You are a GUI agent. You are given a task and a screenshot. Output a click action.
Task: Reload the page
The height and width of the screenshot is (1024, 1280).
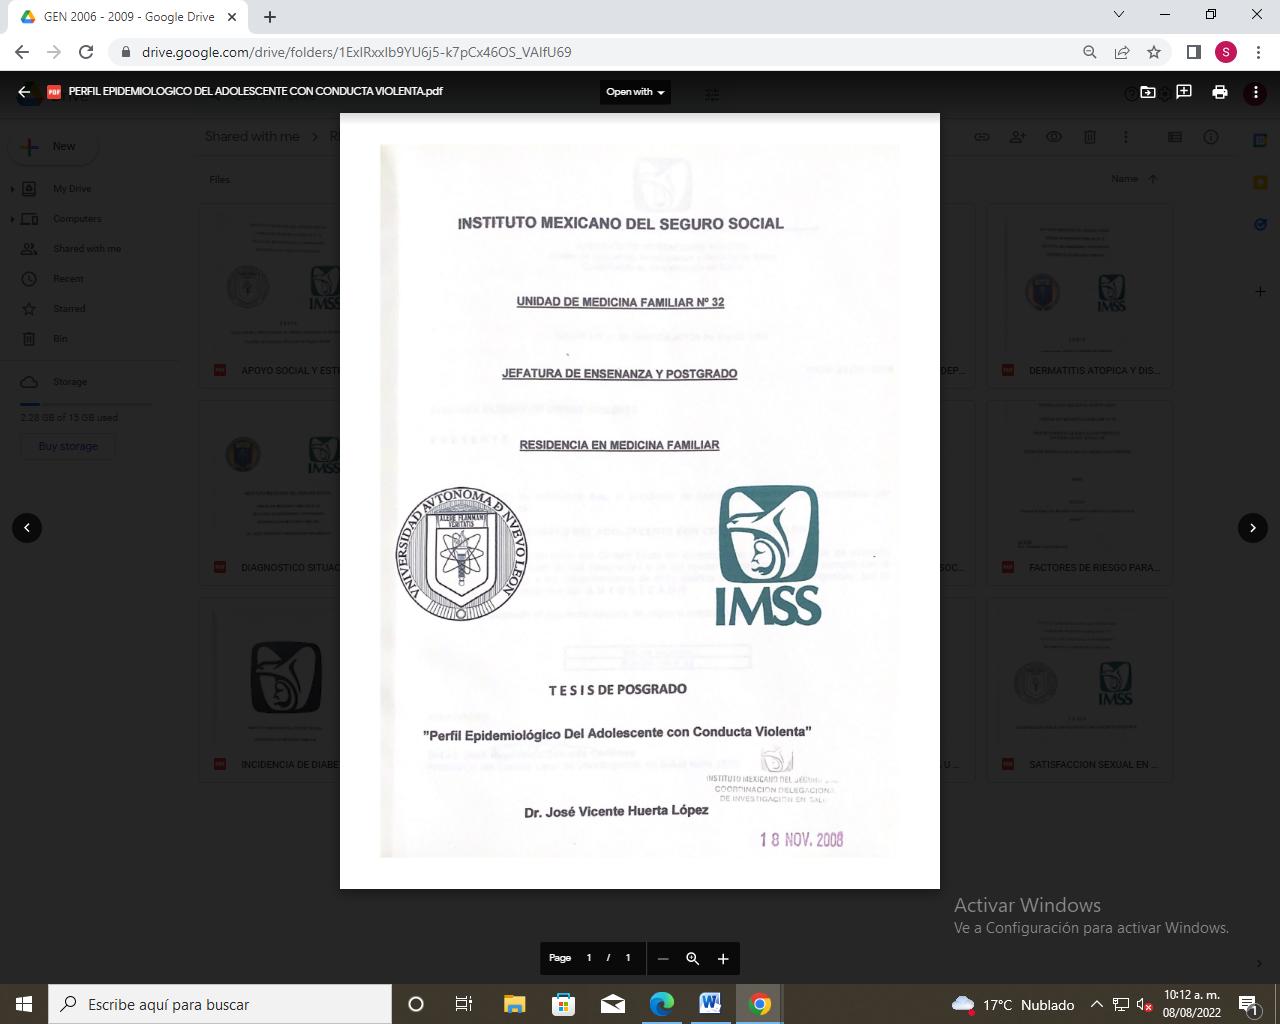(x=86, y=52)
